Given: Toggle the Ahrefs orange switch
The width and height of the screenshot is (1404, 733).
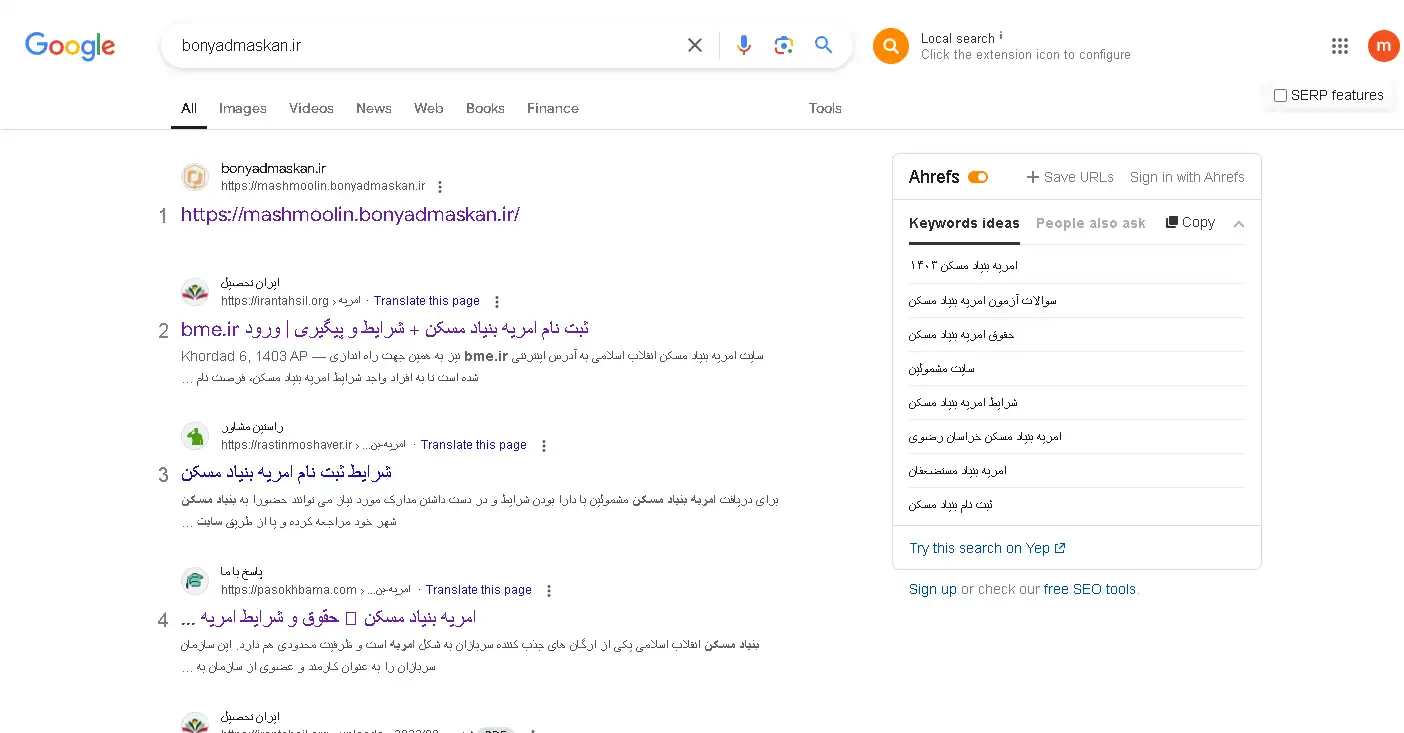Looking at the screenshot, I should coord(978,177).
